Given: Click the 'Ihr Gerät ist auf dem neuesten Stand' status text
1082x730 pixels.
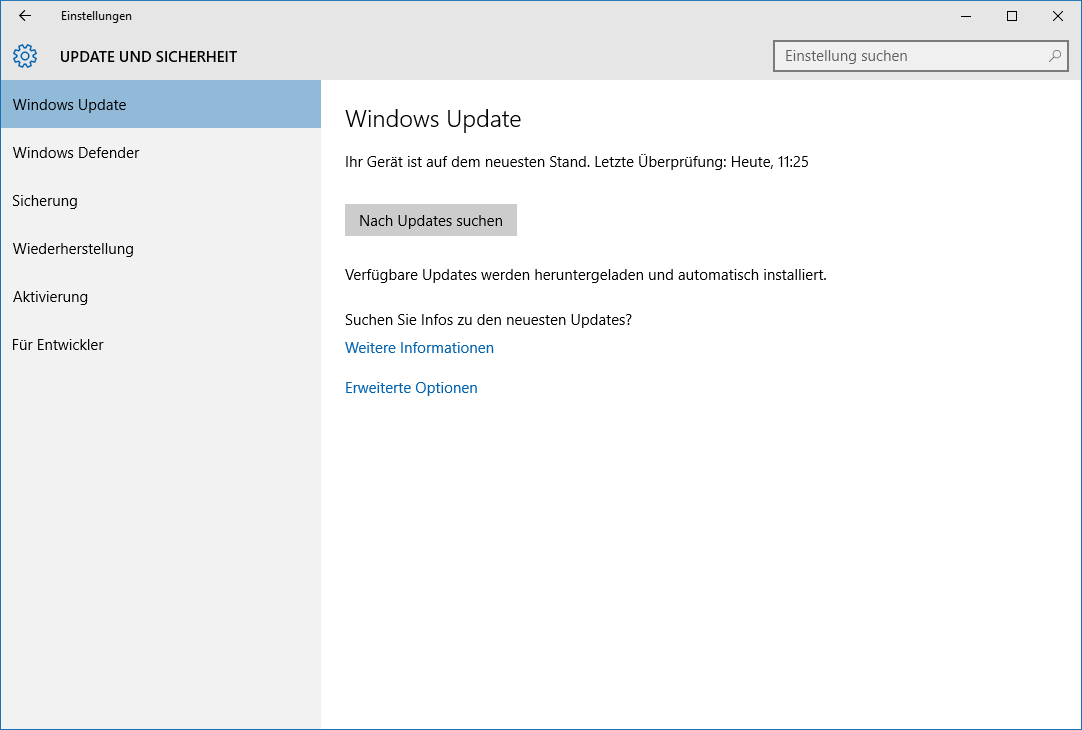Looking at the screenshot, I should (x=467, y=161).
